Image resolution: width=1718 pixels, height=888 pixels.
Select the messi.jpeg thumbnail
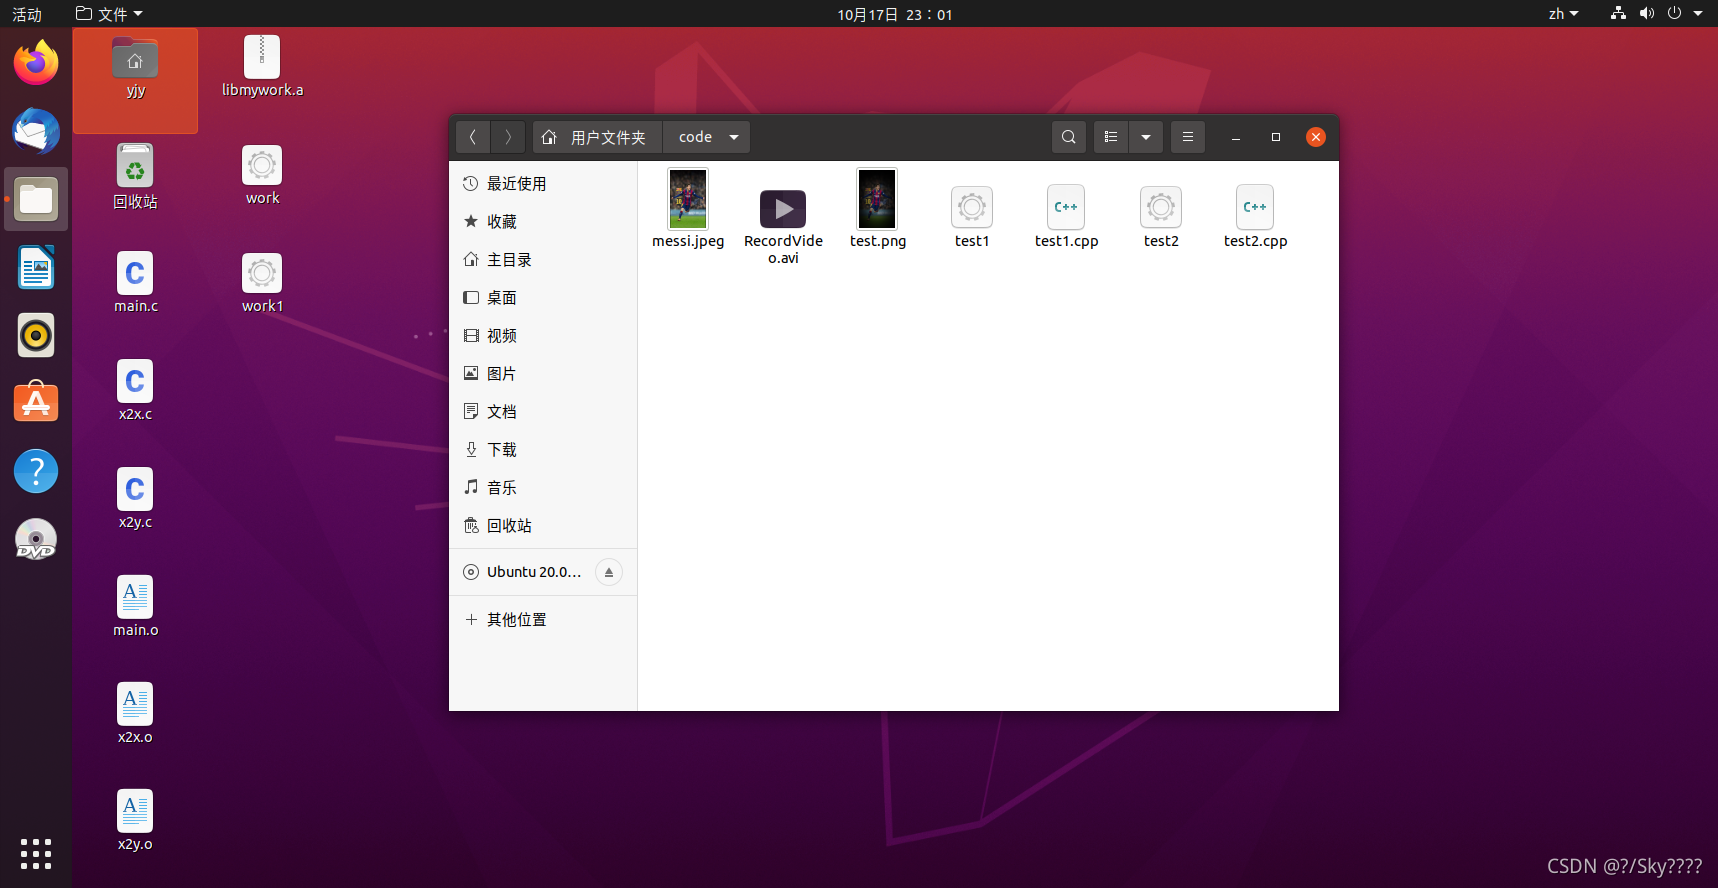pyautogui.click(x=688, y=199)
